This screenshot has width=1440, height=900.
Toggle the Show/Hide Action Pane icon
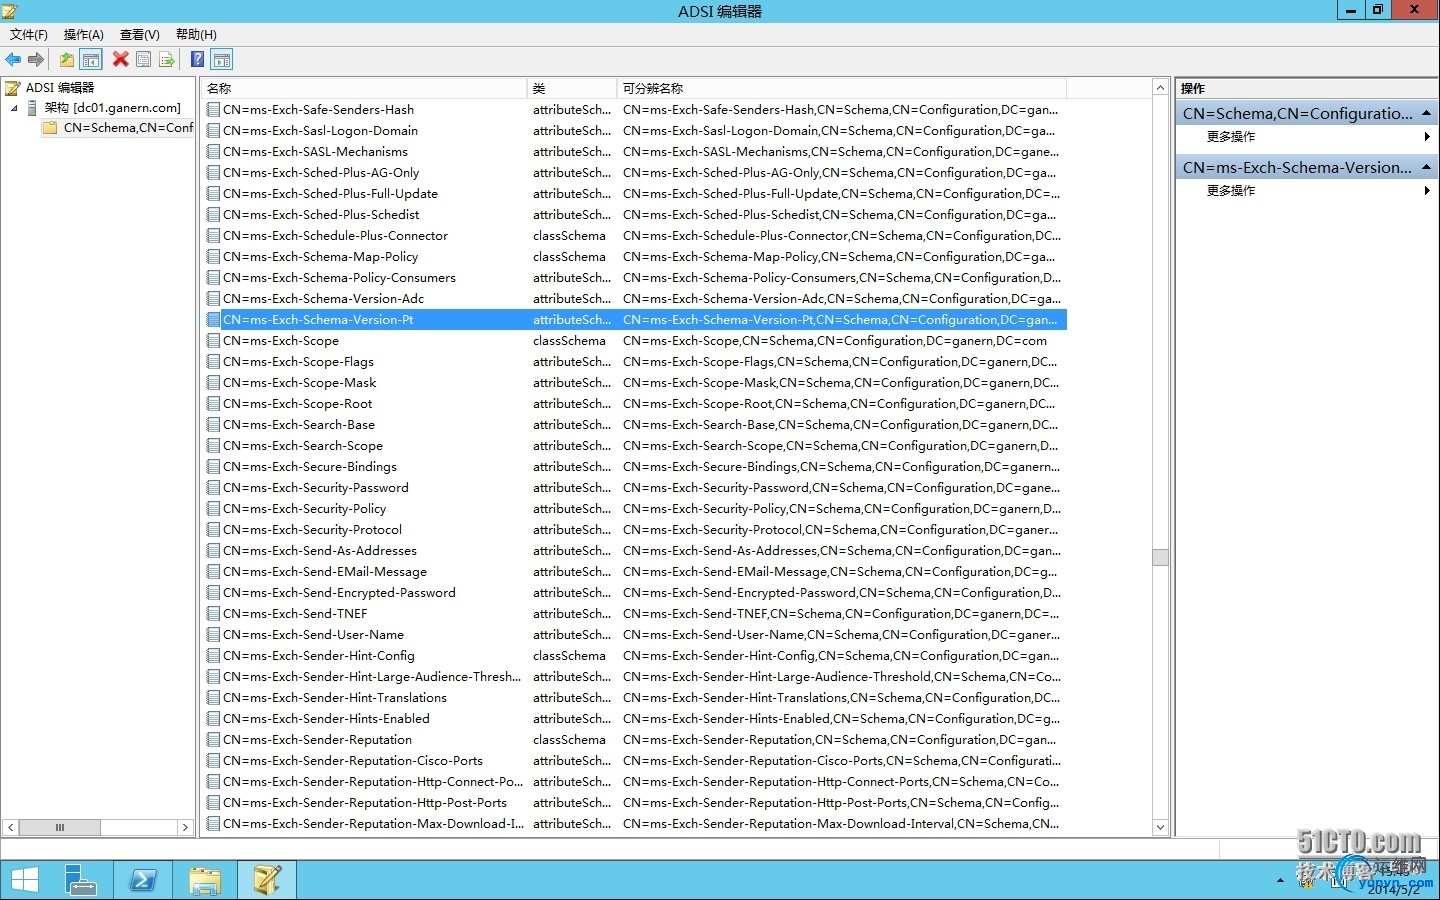point(222,60)
